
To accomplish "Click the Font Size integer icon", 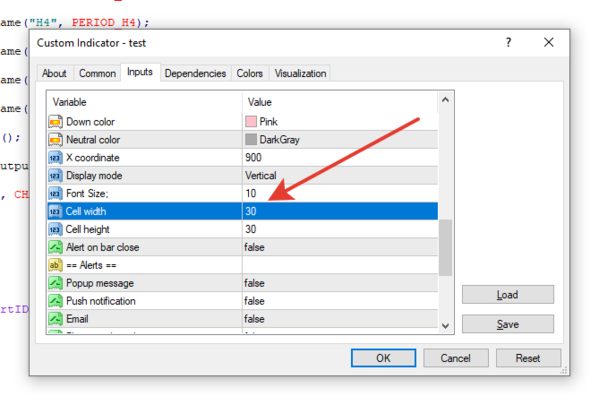I will click(x=55, y=193).
